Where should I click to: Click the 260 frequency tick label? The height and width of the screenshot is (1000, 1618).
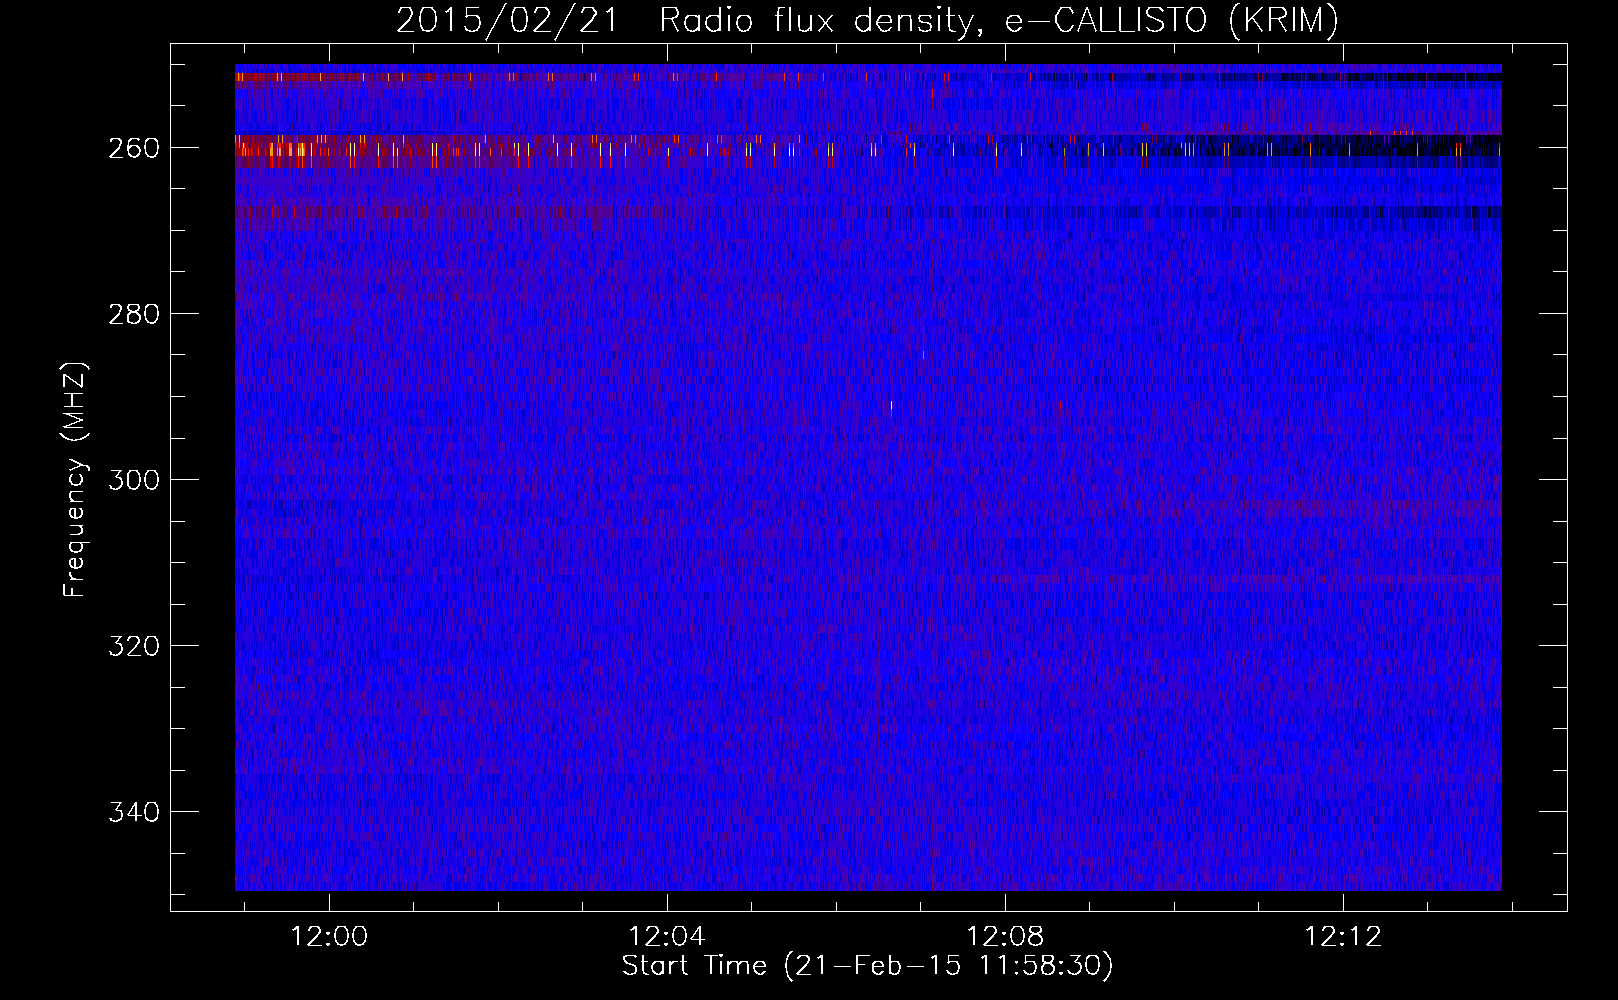[x=134, y=148]
